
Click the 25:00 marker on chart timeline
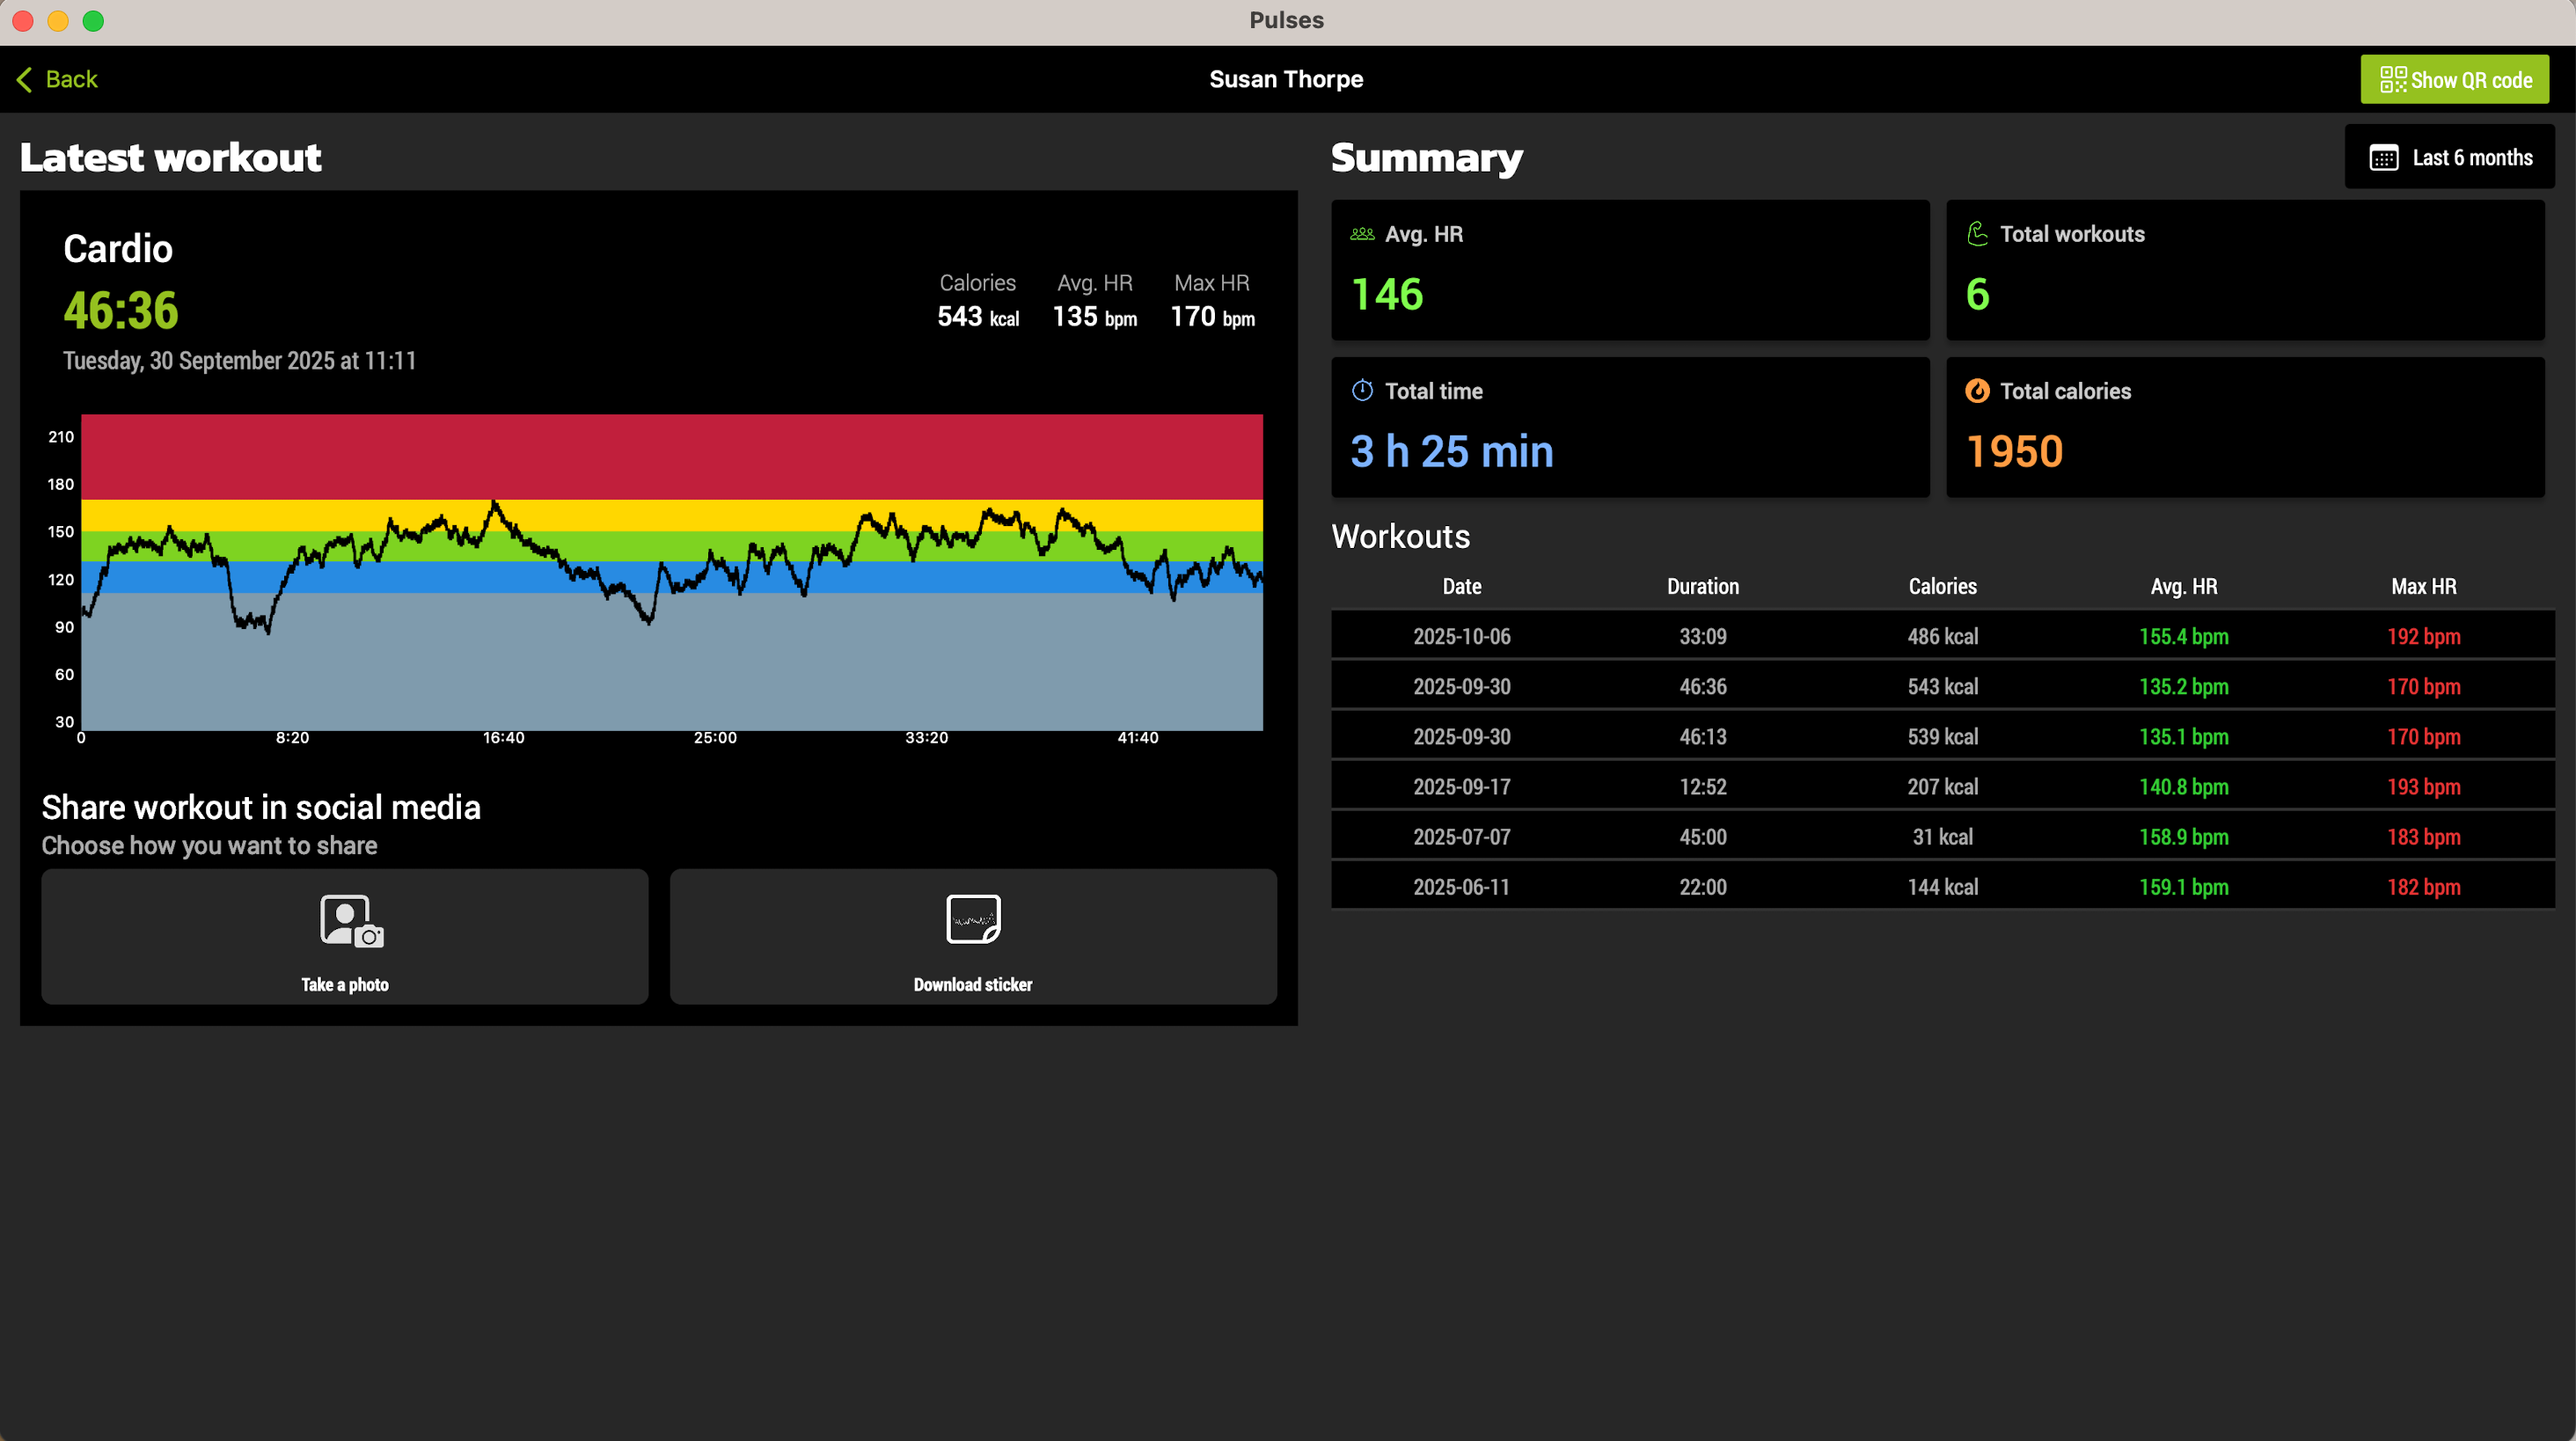point(715,738)
